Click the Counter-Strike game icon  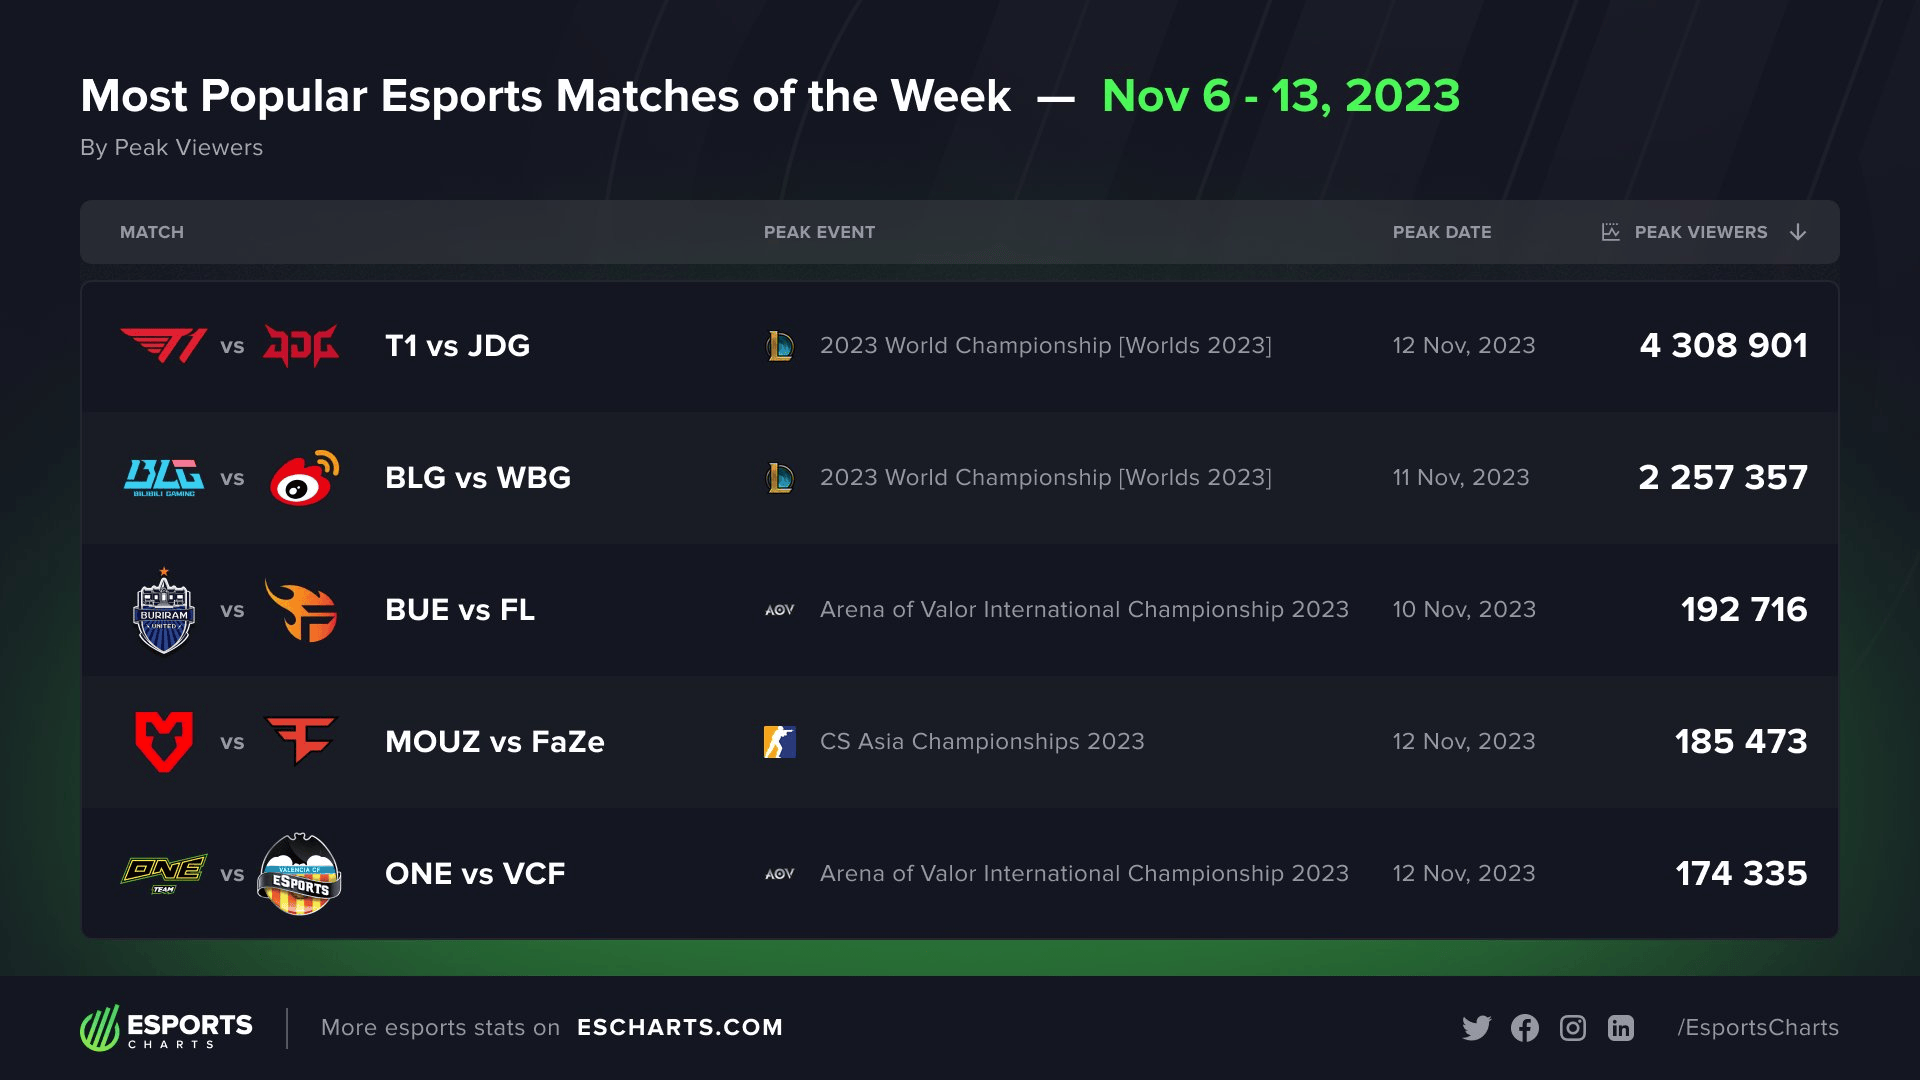(780, 742)
